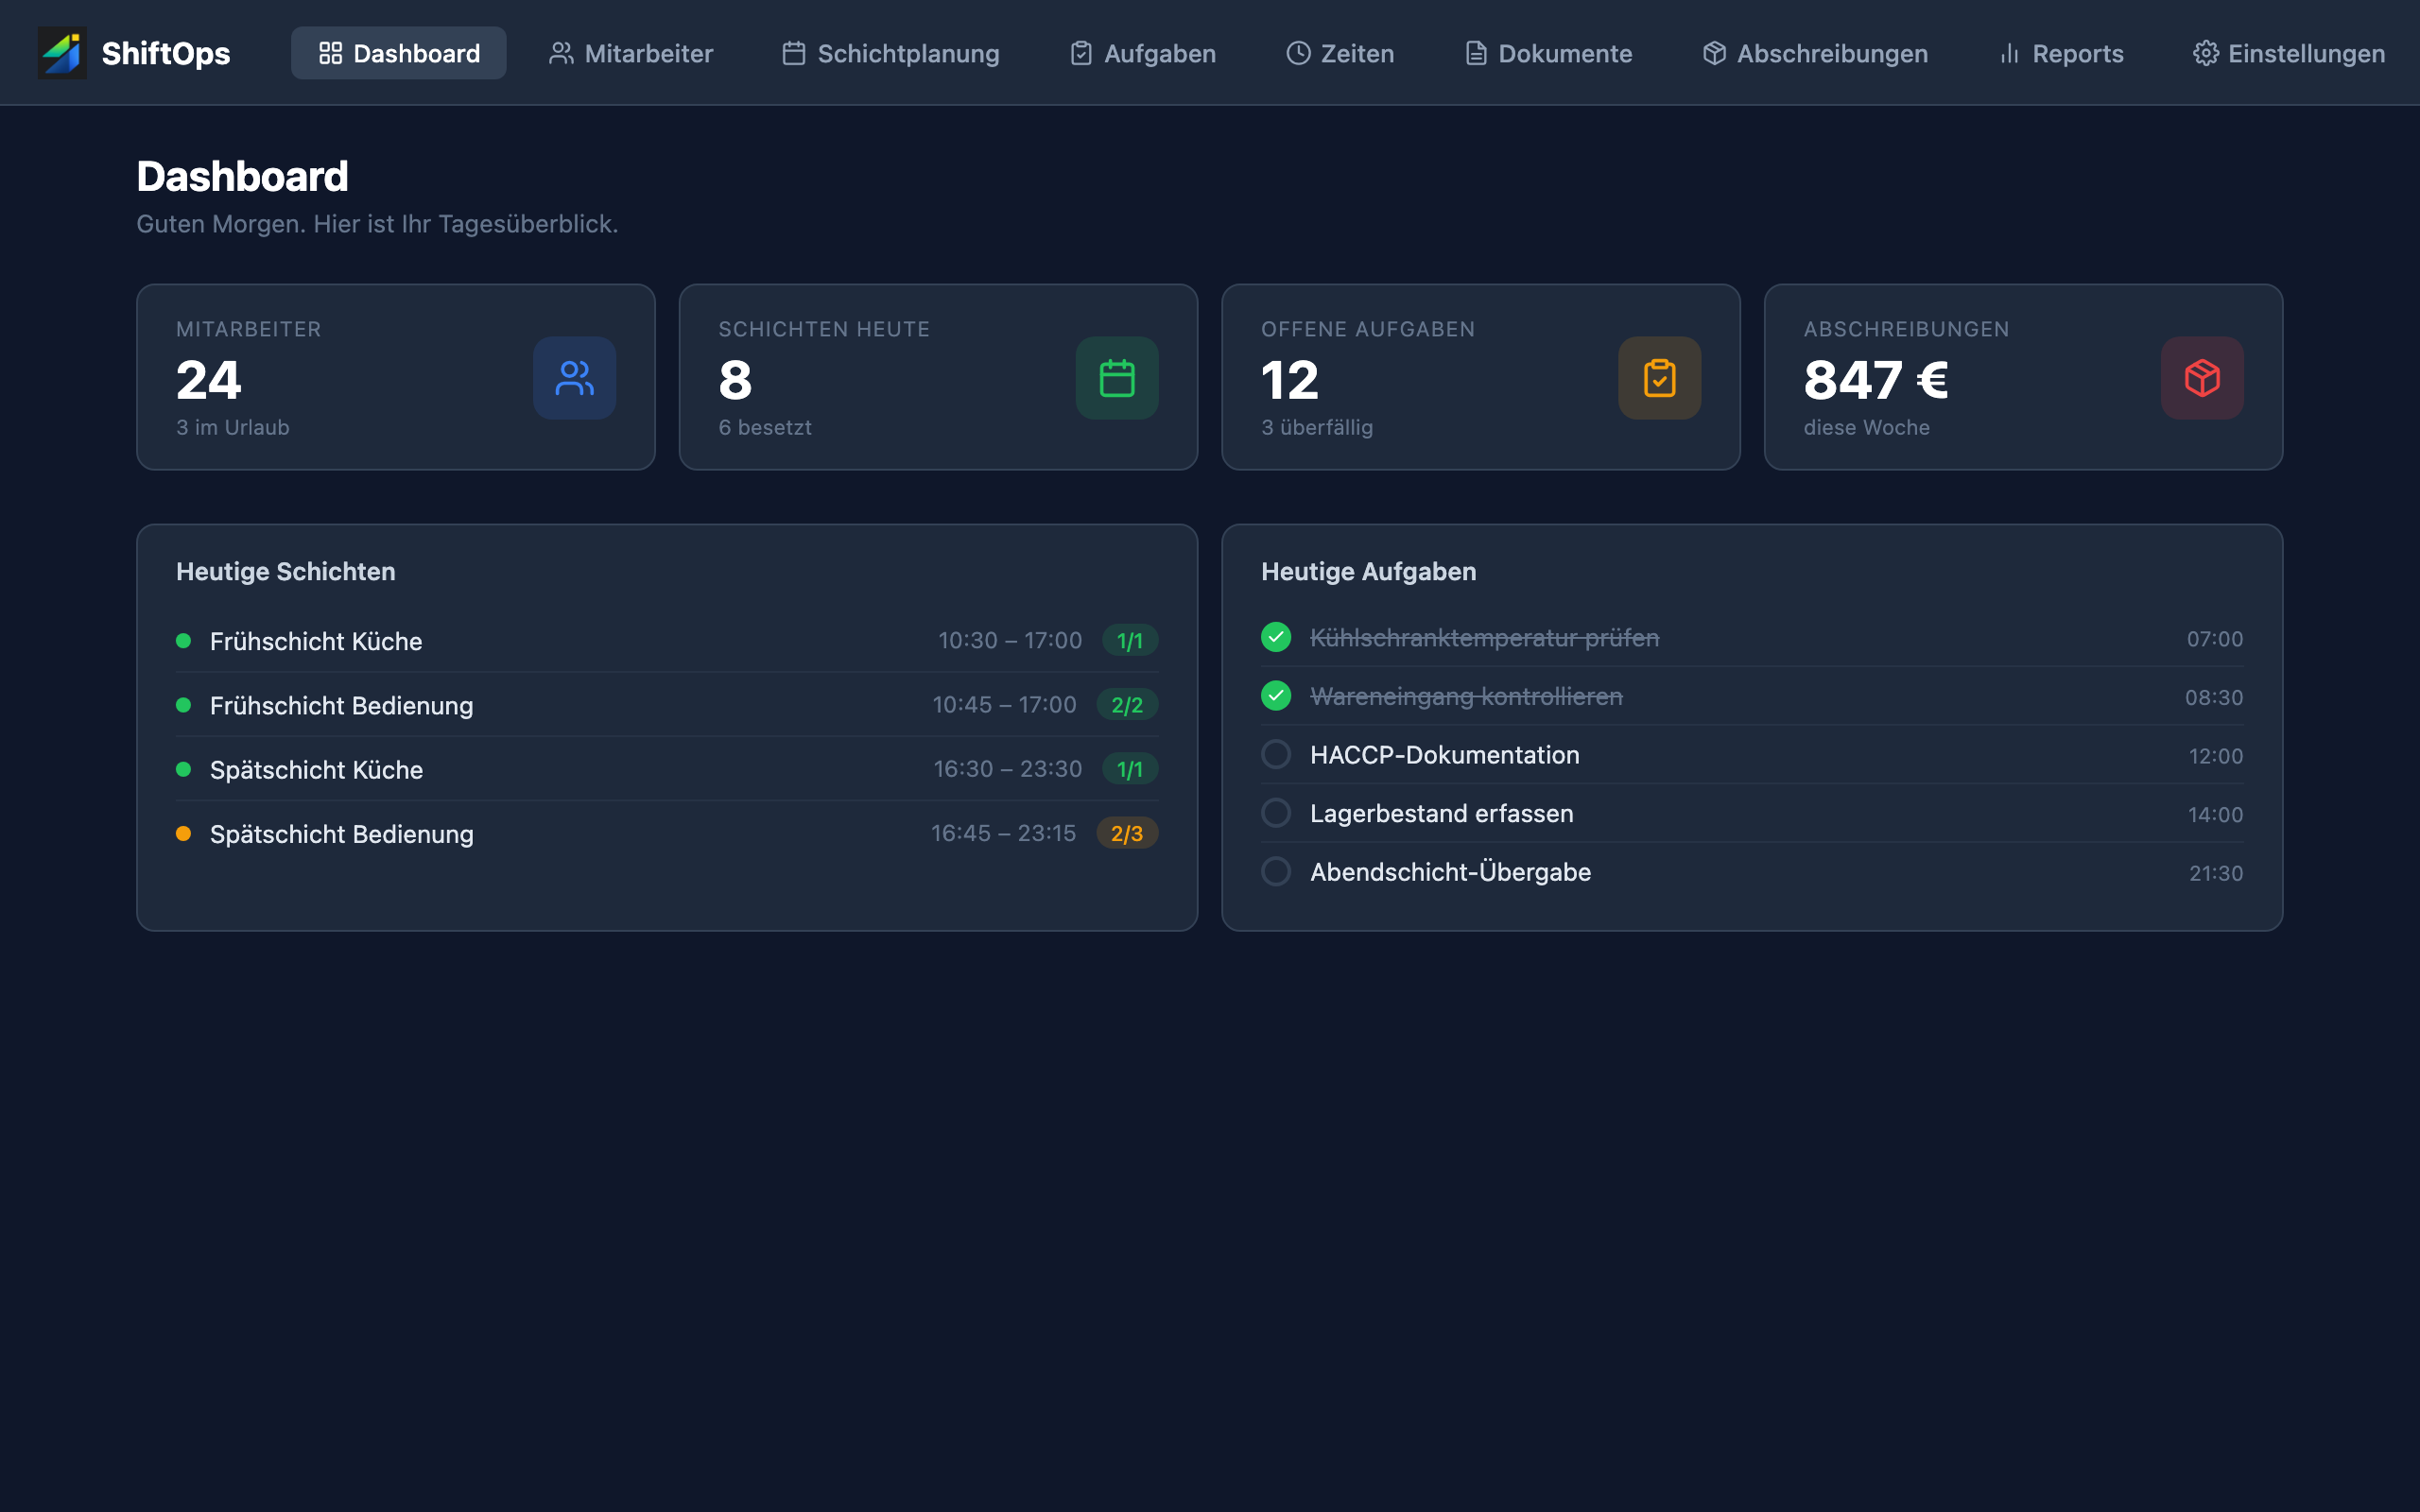Select the clock icon next to Zeiten
This screenshot has height=1512, width=2420.
tap(1298, 53)
